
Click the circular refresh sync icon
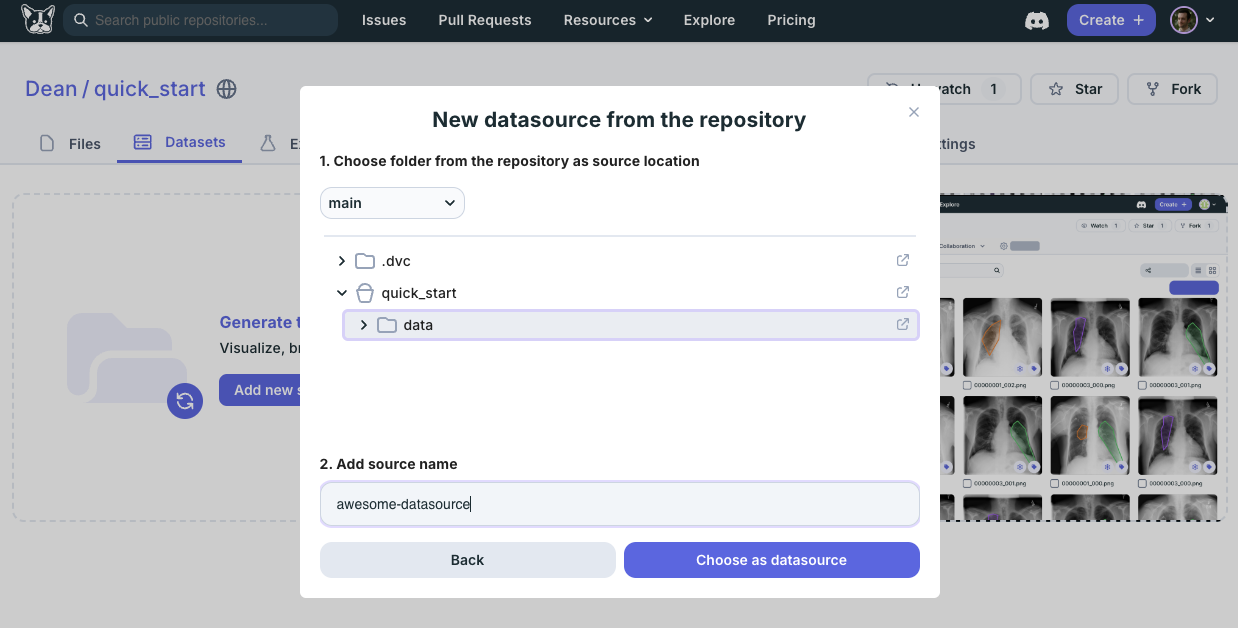185,401
